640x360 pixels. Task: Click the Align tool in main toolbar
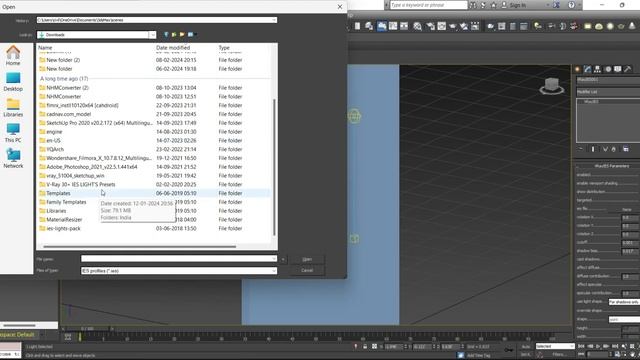[369, 26]
